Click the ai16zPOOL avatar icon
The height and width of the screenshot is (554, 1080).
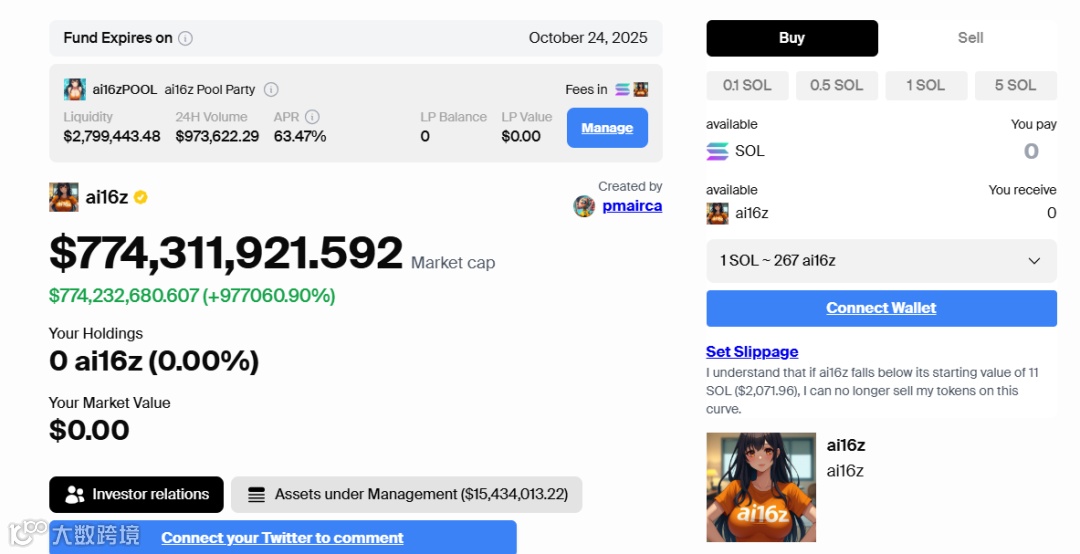coord(74,90)
